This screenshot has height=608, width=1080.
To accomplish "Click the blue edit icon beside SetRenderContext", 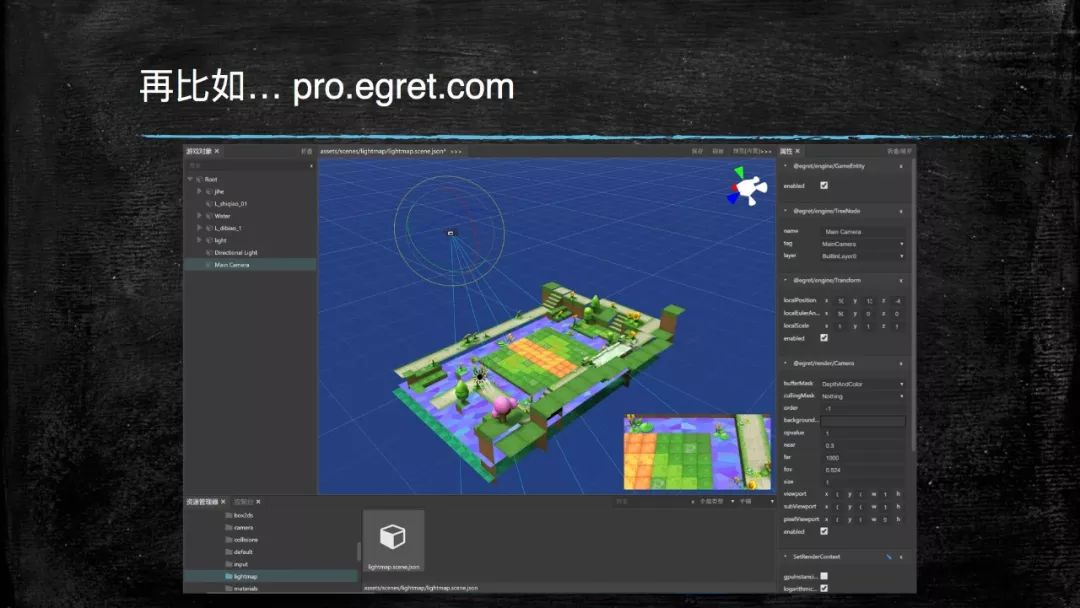I will click(889, 556).
